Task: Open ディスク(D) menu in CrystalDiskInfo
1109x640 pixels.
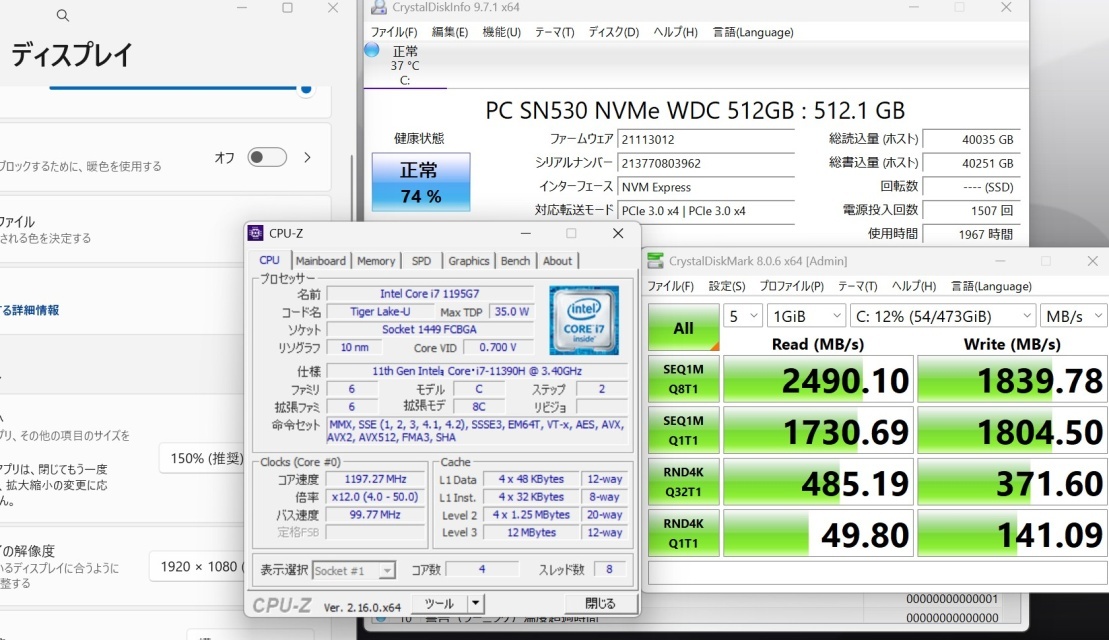Action: pyautogui.click(x=614, y=32)
